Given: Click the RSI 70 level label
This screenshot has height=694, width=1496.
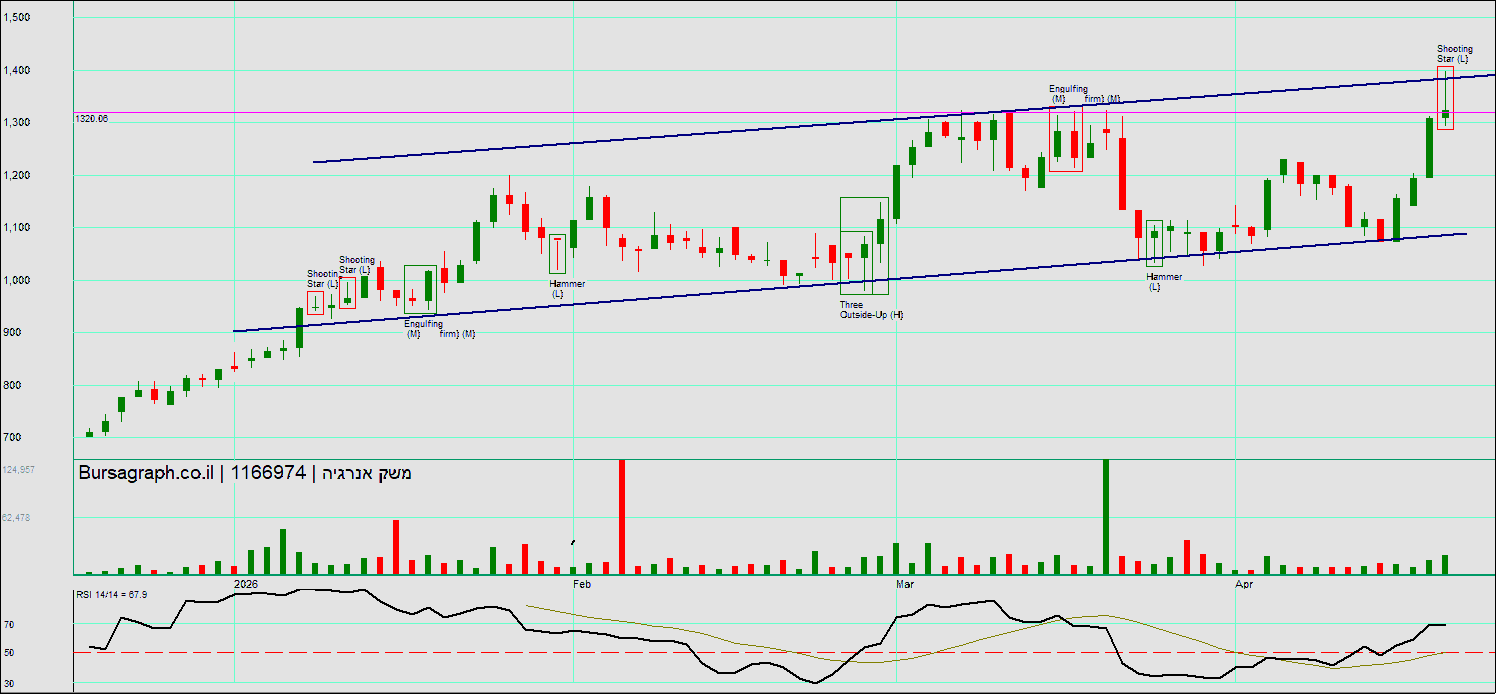Looking at the screenshot, I should tap(10, 624).
